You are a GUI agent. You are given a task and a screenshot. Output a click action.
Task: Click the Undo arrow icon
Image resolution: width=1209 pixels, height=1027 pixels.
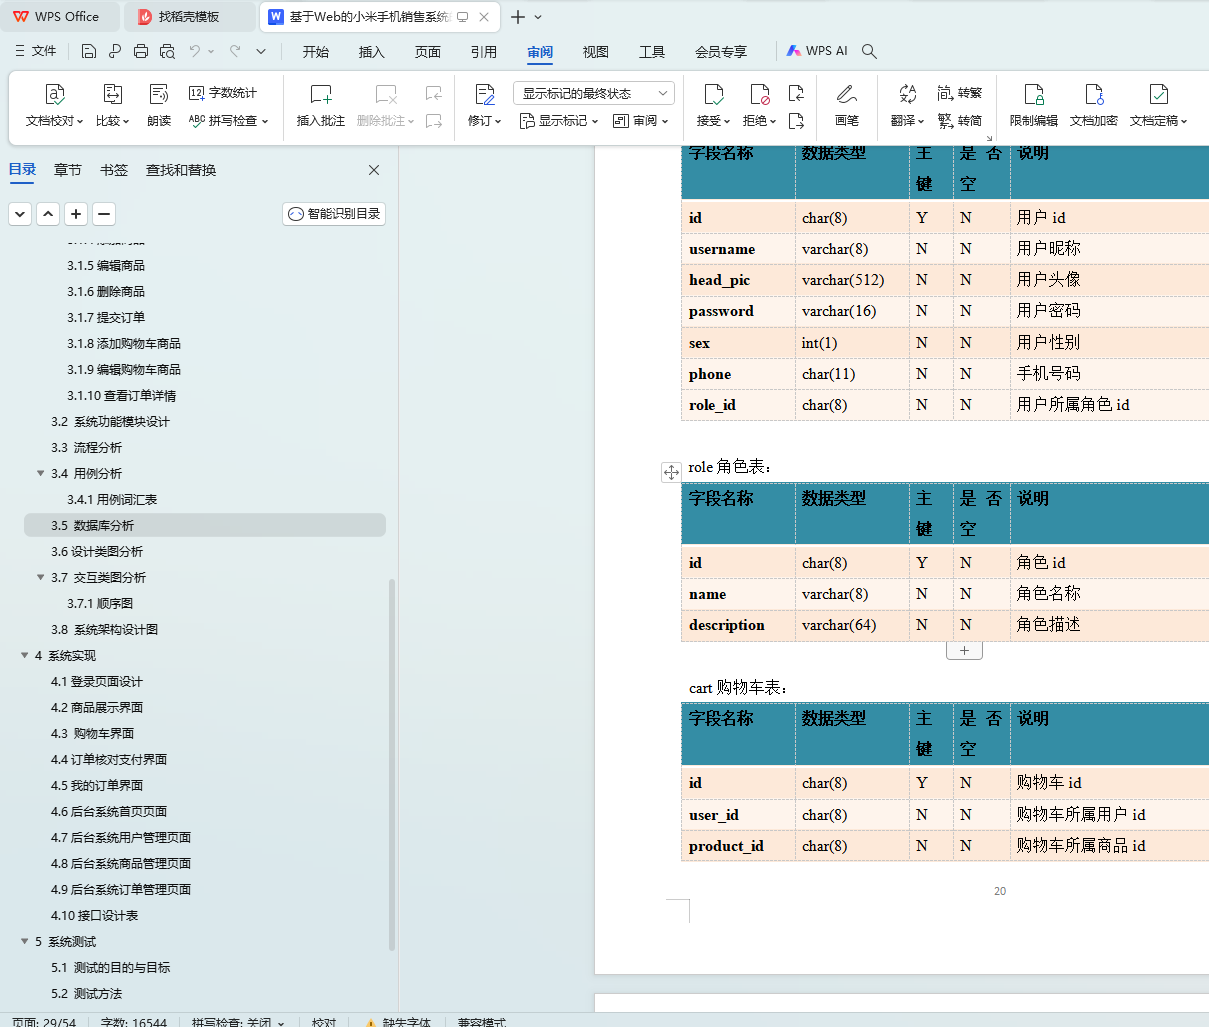(195, 51)
